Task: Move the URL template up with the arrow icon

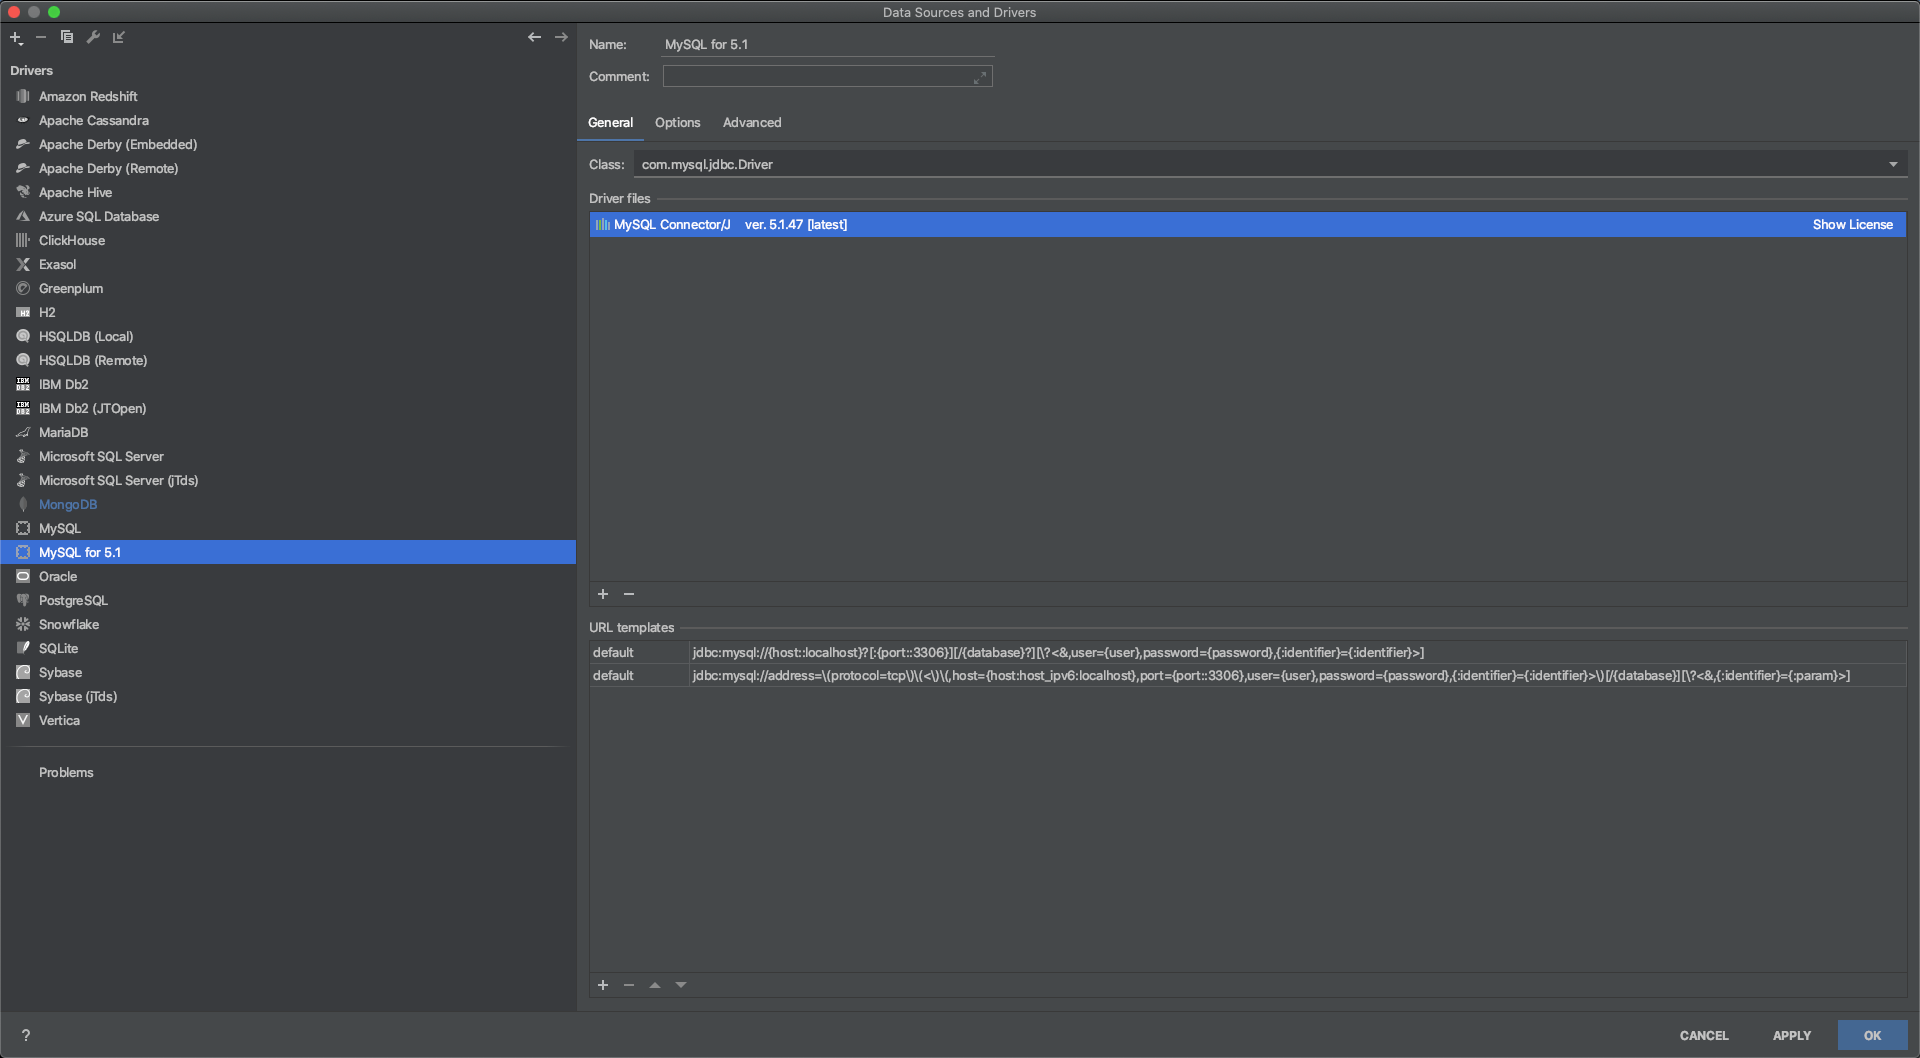Action: [x=655, y=985]
